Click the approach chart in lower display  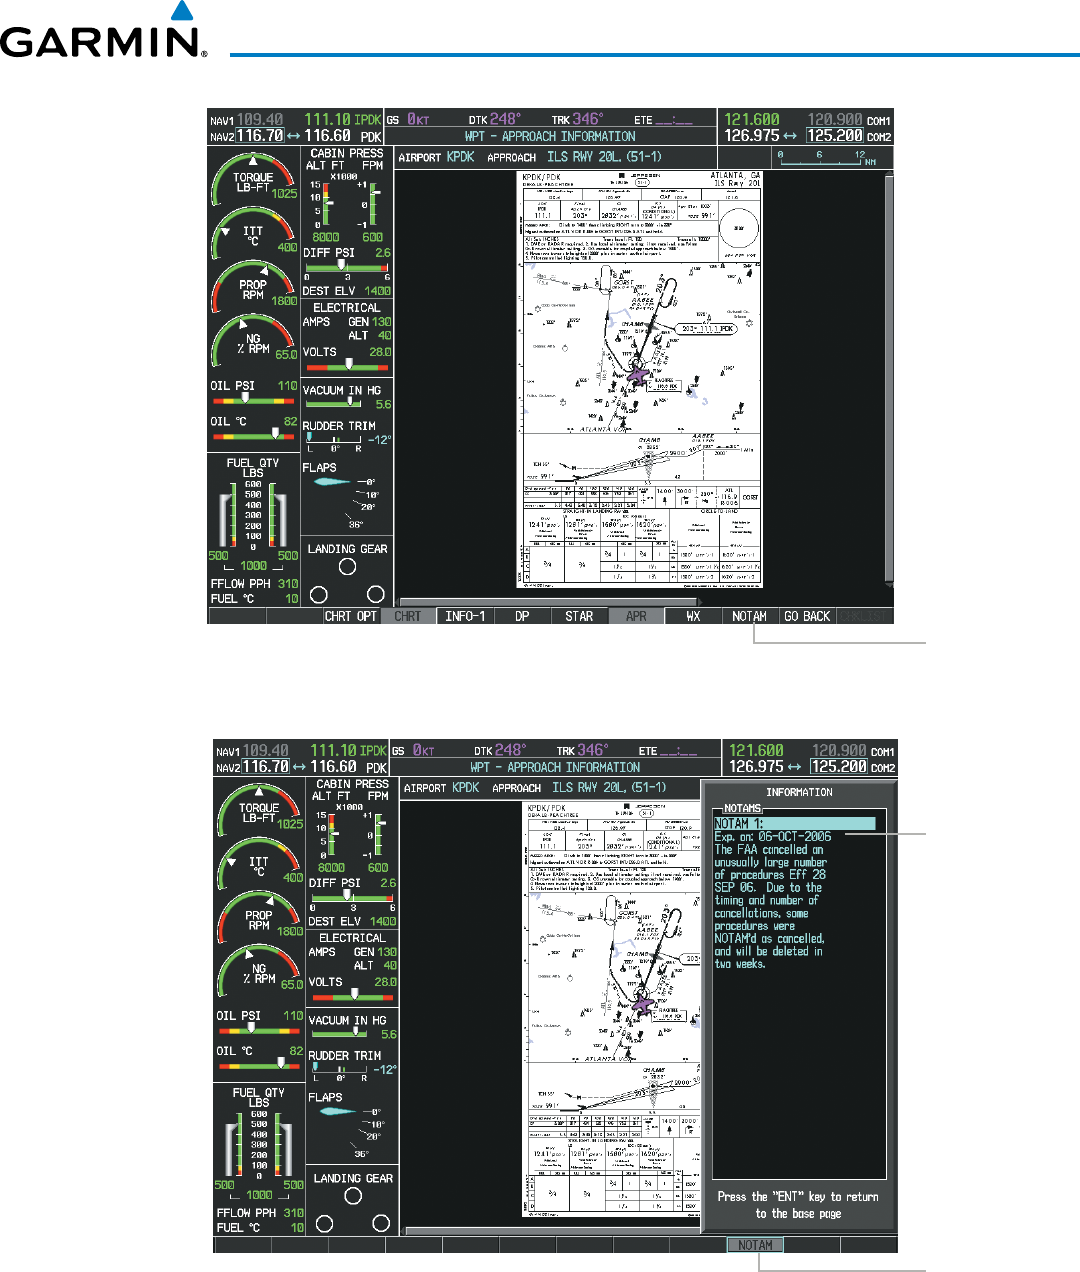point(613,1009)
